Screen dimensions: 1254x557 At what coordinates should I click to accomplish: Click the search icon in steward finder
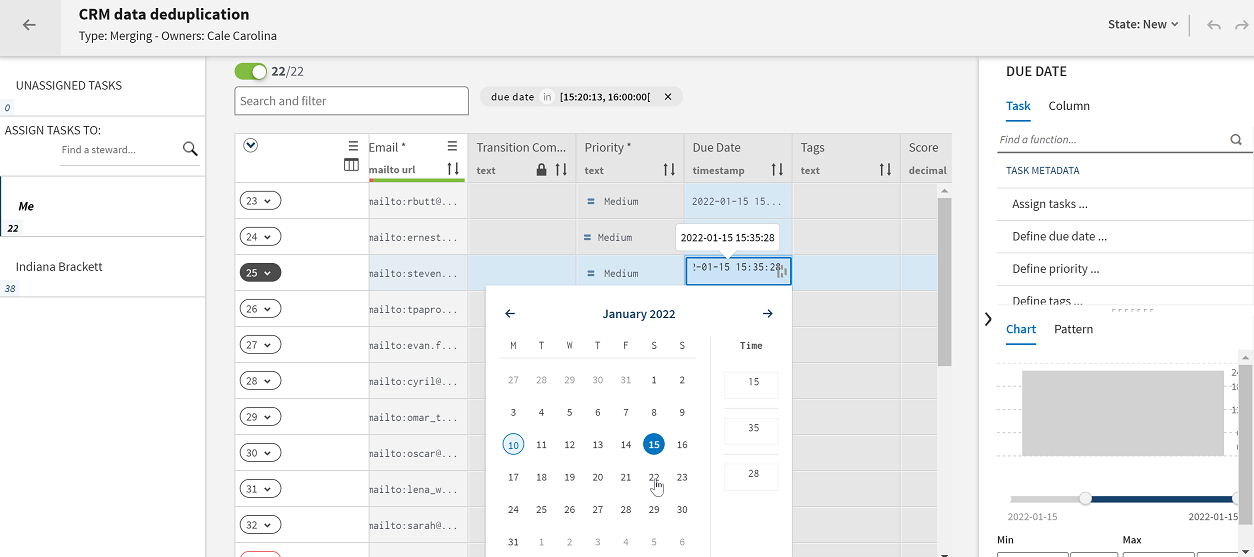[190, 149]
